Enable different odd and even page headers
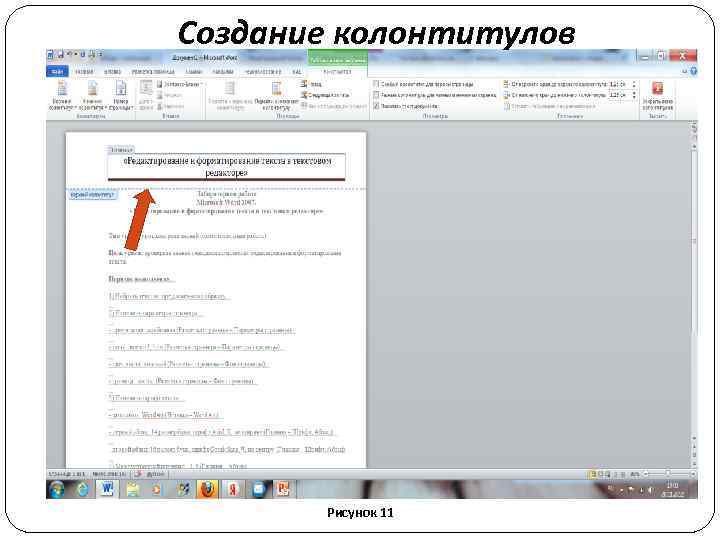 coord(434,95)
